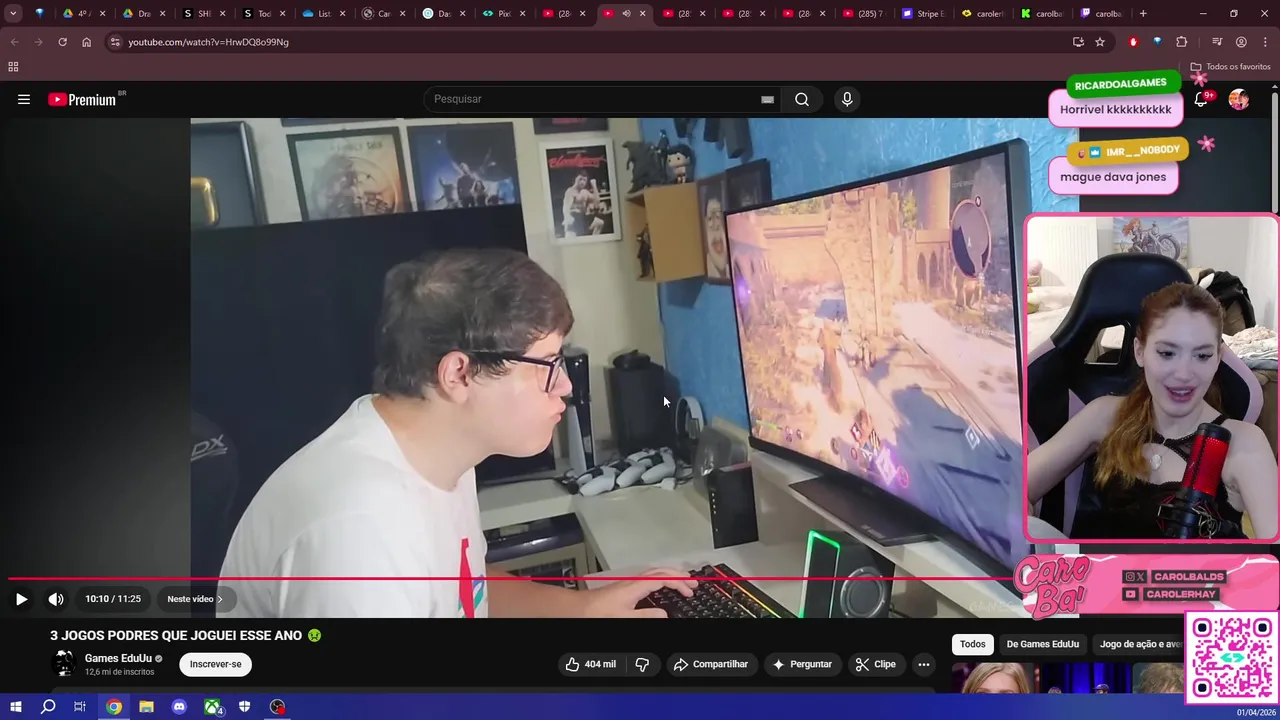1280x720 pixels.
Task: Open Xbox app from taskbar
Action: click(x=212, y=707)
